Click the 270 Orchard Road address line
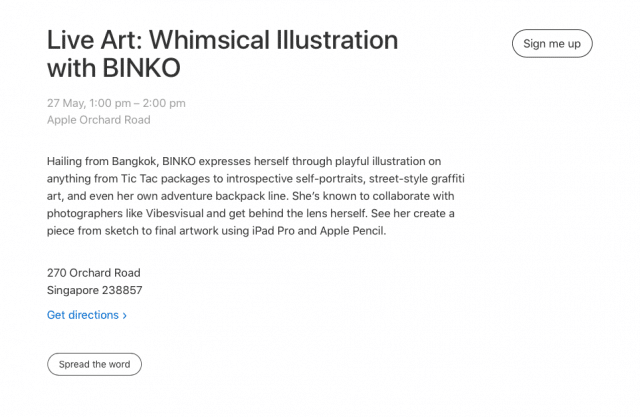 (93, 273)
